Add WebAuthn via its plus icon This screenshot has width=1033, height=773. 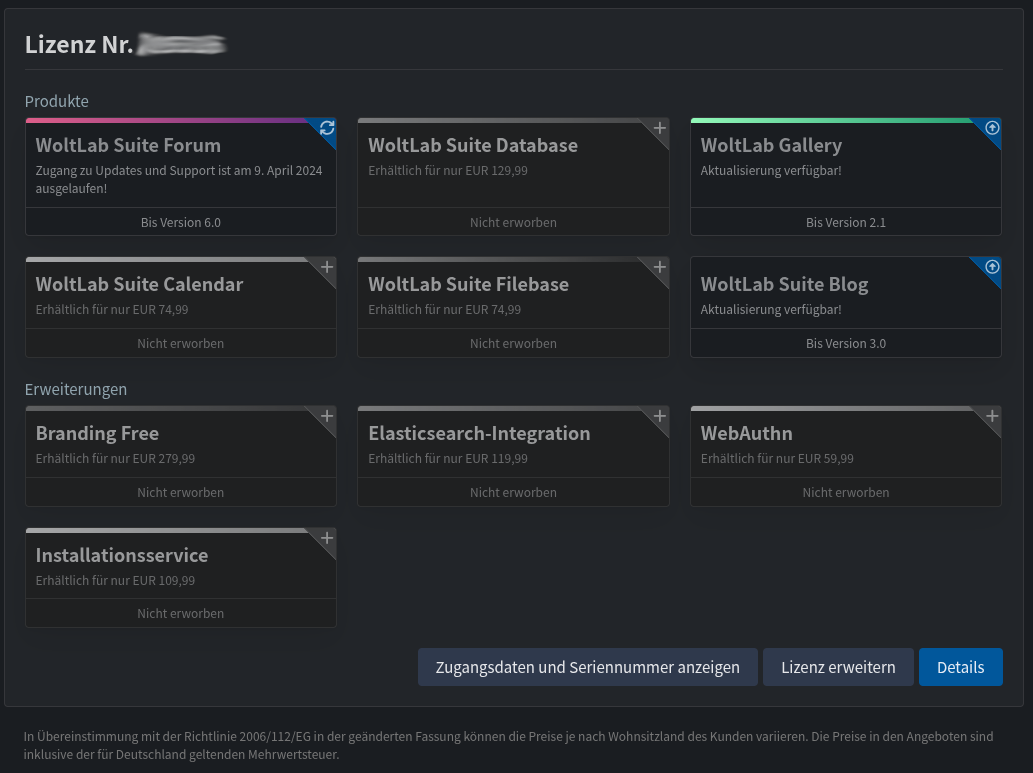(992, 416)
